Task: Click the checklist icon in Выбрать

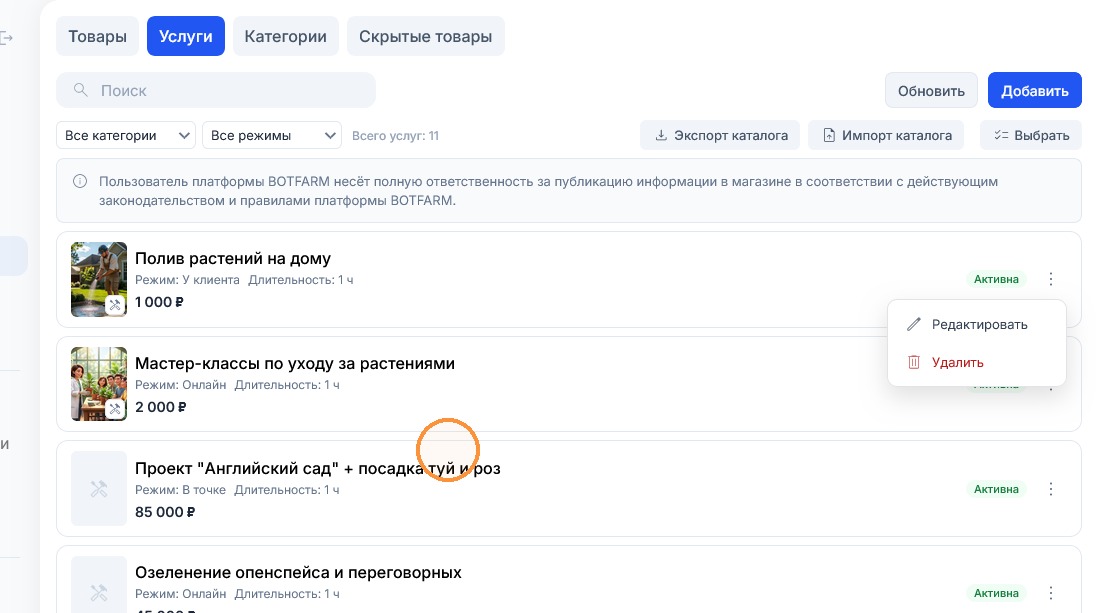Action: pyautogui.click(x=1001, y=135)
